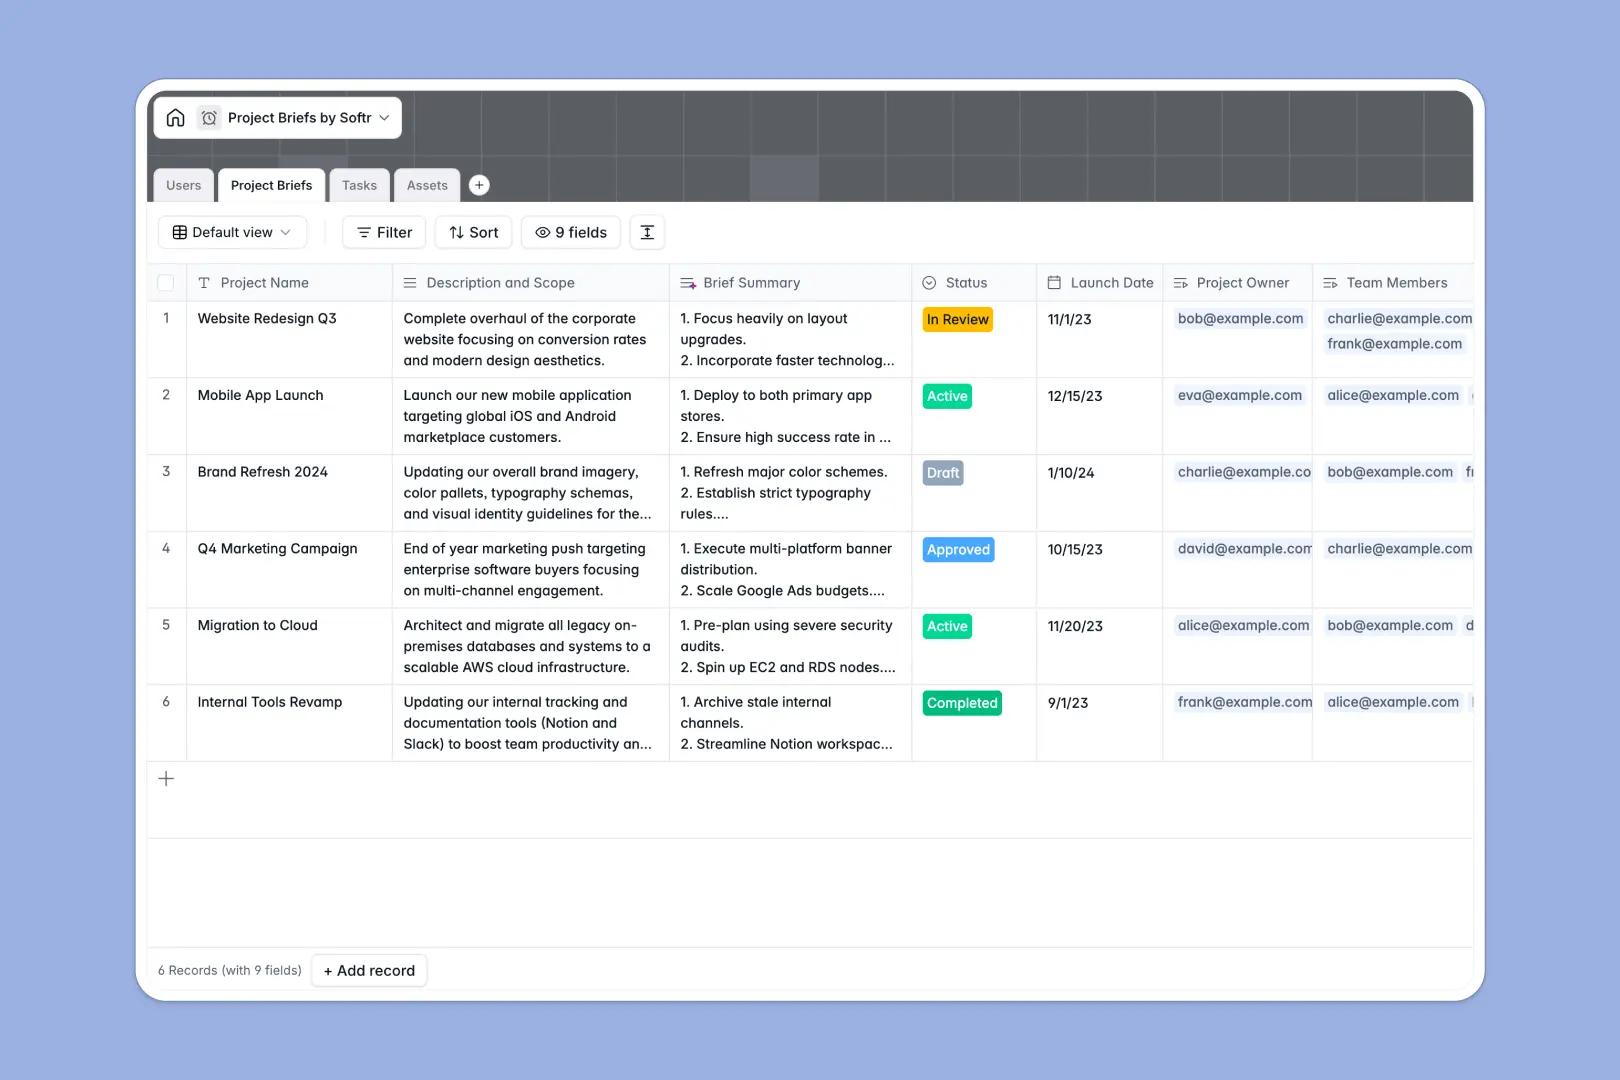Toggle the select-all checkbox in the header row
The image size is (1620, 1080).
tap(166, 282)
